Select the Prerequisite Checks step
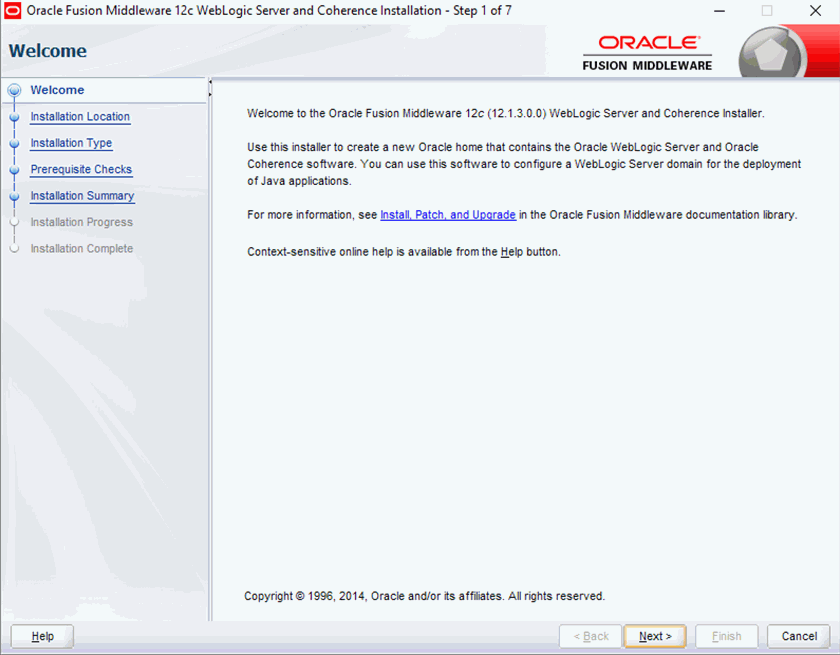The height and width of the screenshot is (655, 840). (81, 169)
